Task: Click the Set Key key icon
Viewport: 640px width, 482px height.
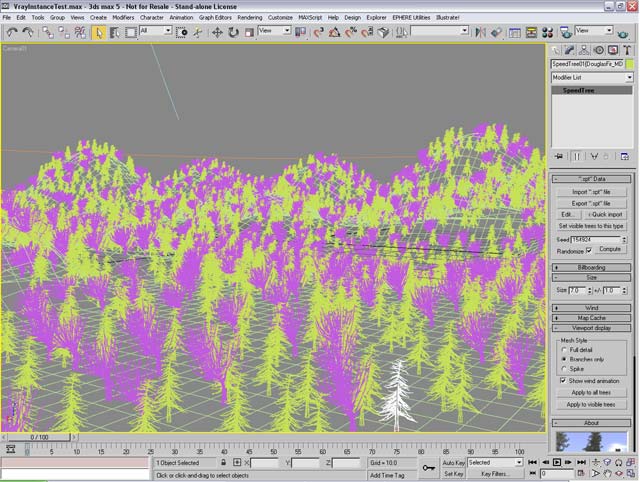Action: coord(428,467)
